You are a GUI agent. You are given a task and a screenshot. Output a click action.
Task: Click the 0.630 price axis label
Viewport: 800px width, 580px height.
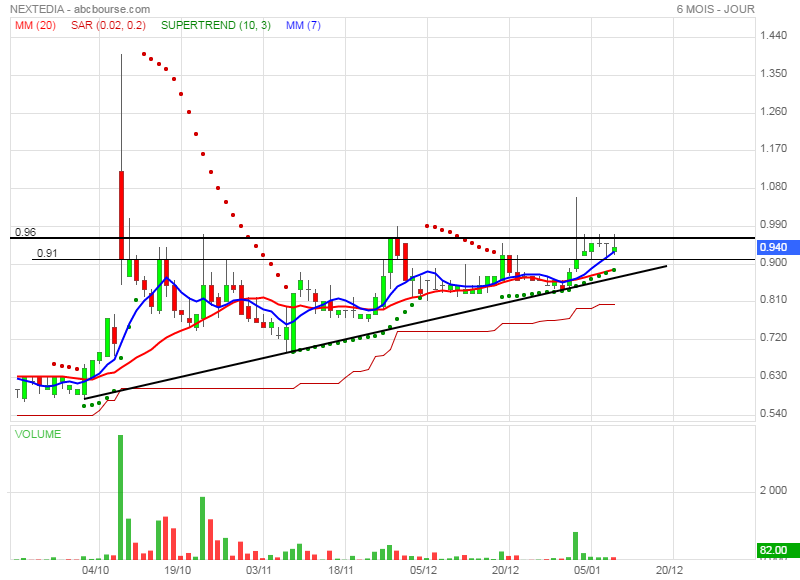pos(773,375)
